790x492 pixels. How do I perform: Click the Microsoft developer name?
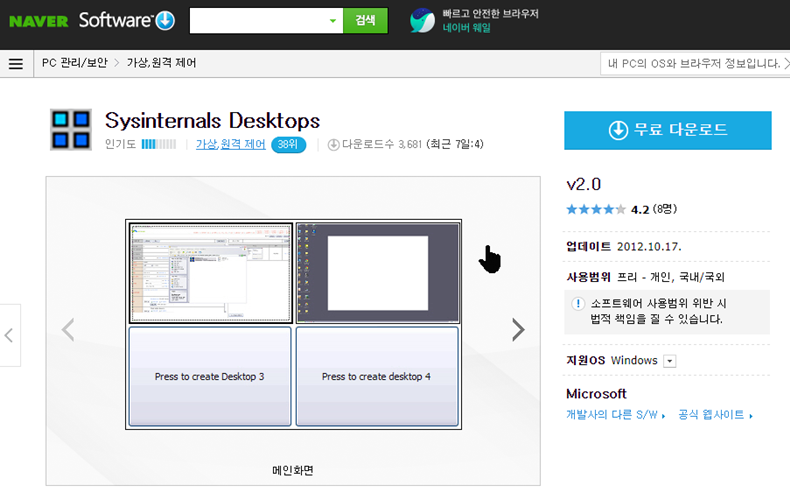coord(596,394)
